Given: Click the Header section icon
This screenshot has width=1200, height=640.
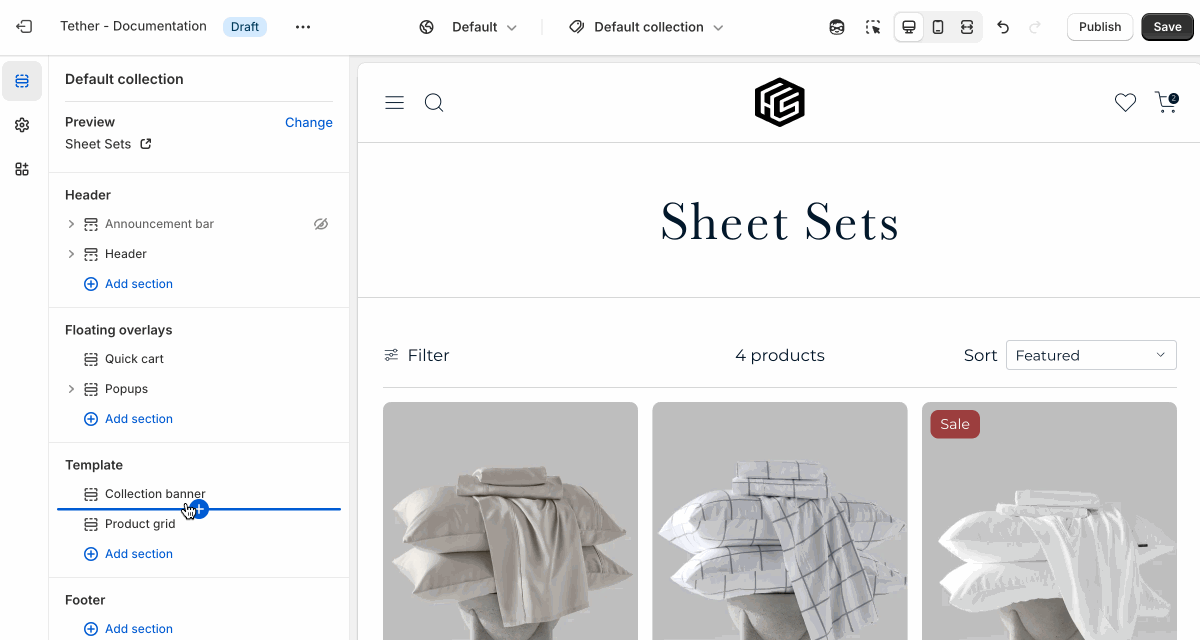Looking at the screenshot, I should click(91, 254).
